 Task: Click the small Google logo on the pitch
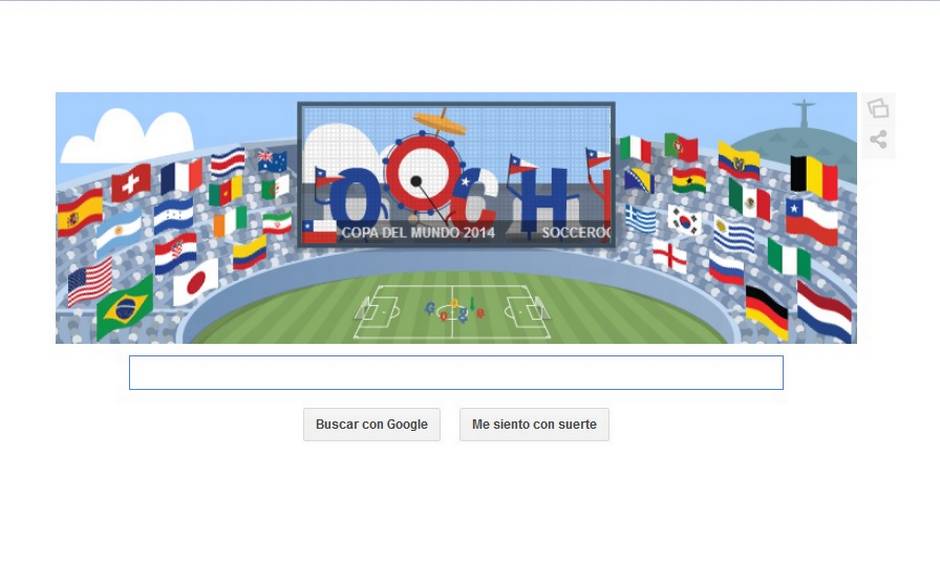[x=455, y=309]
